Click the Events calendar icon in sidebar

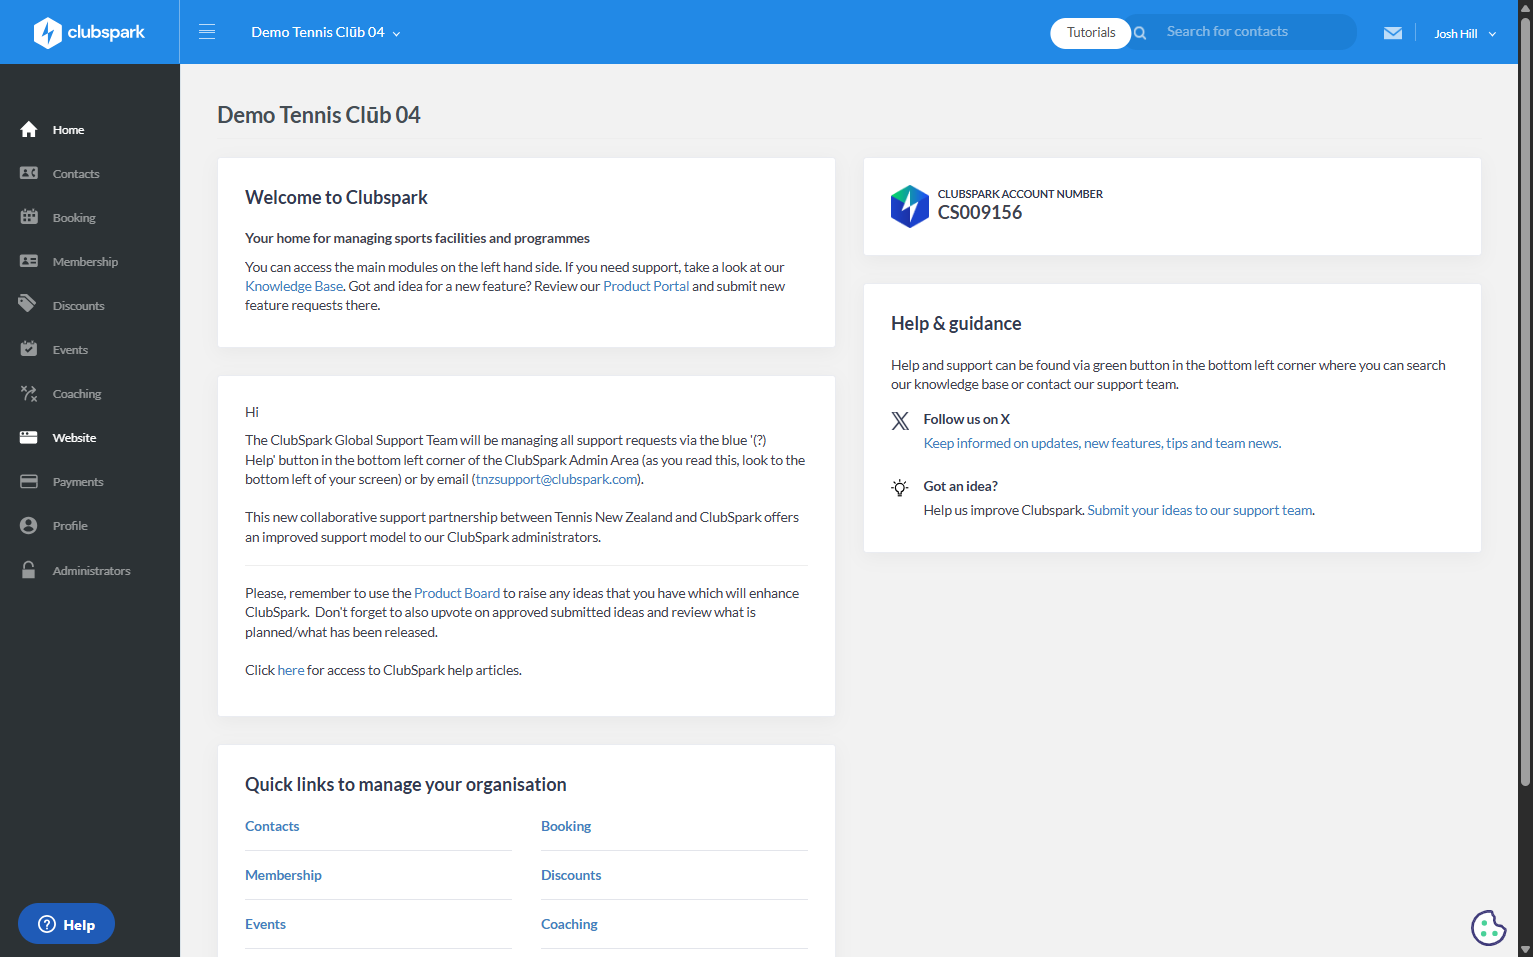(29, 349)
